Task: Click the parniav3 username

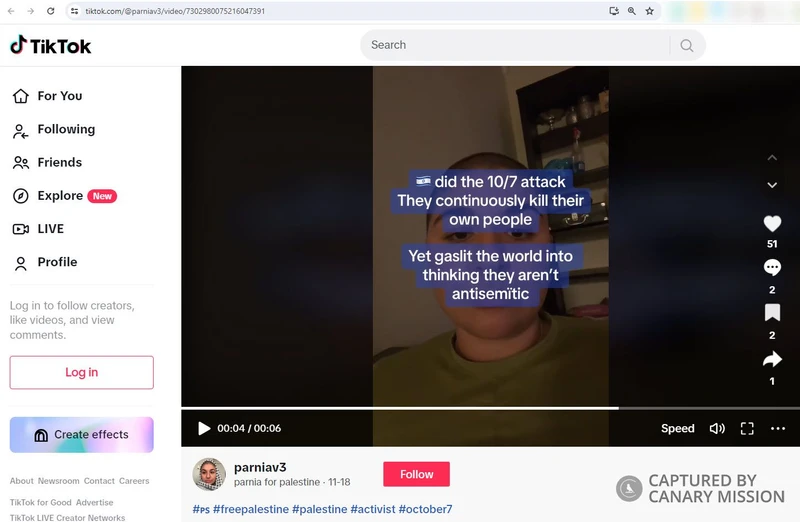Action: coord(260,467)
